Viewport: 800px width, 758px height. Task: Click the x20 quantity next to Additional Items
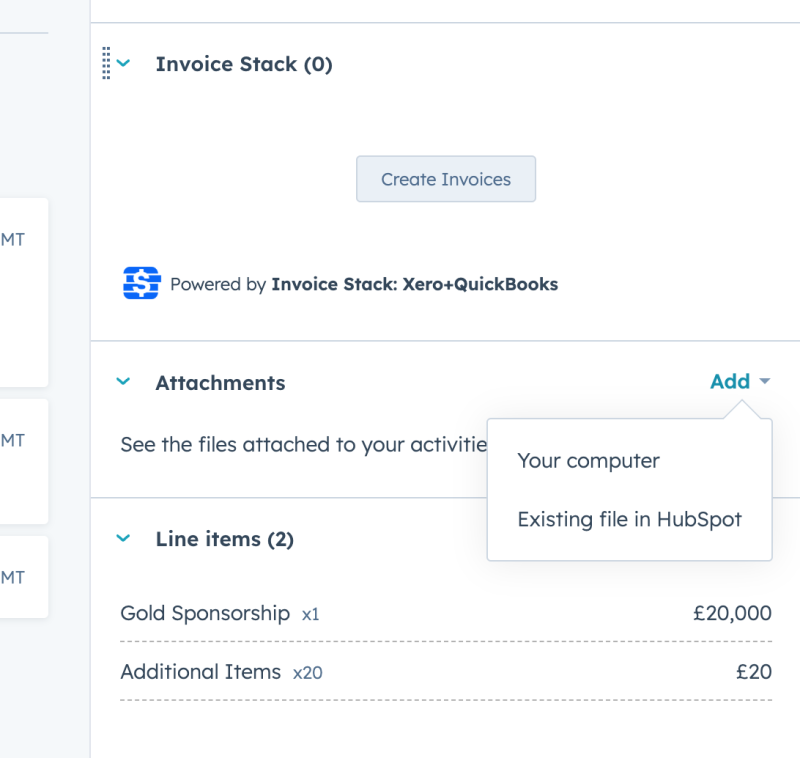tap(307, 673)
